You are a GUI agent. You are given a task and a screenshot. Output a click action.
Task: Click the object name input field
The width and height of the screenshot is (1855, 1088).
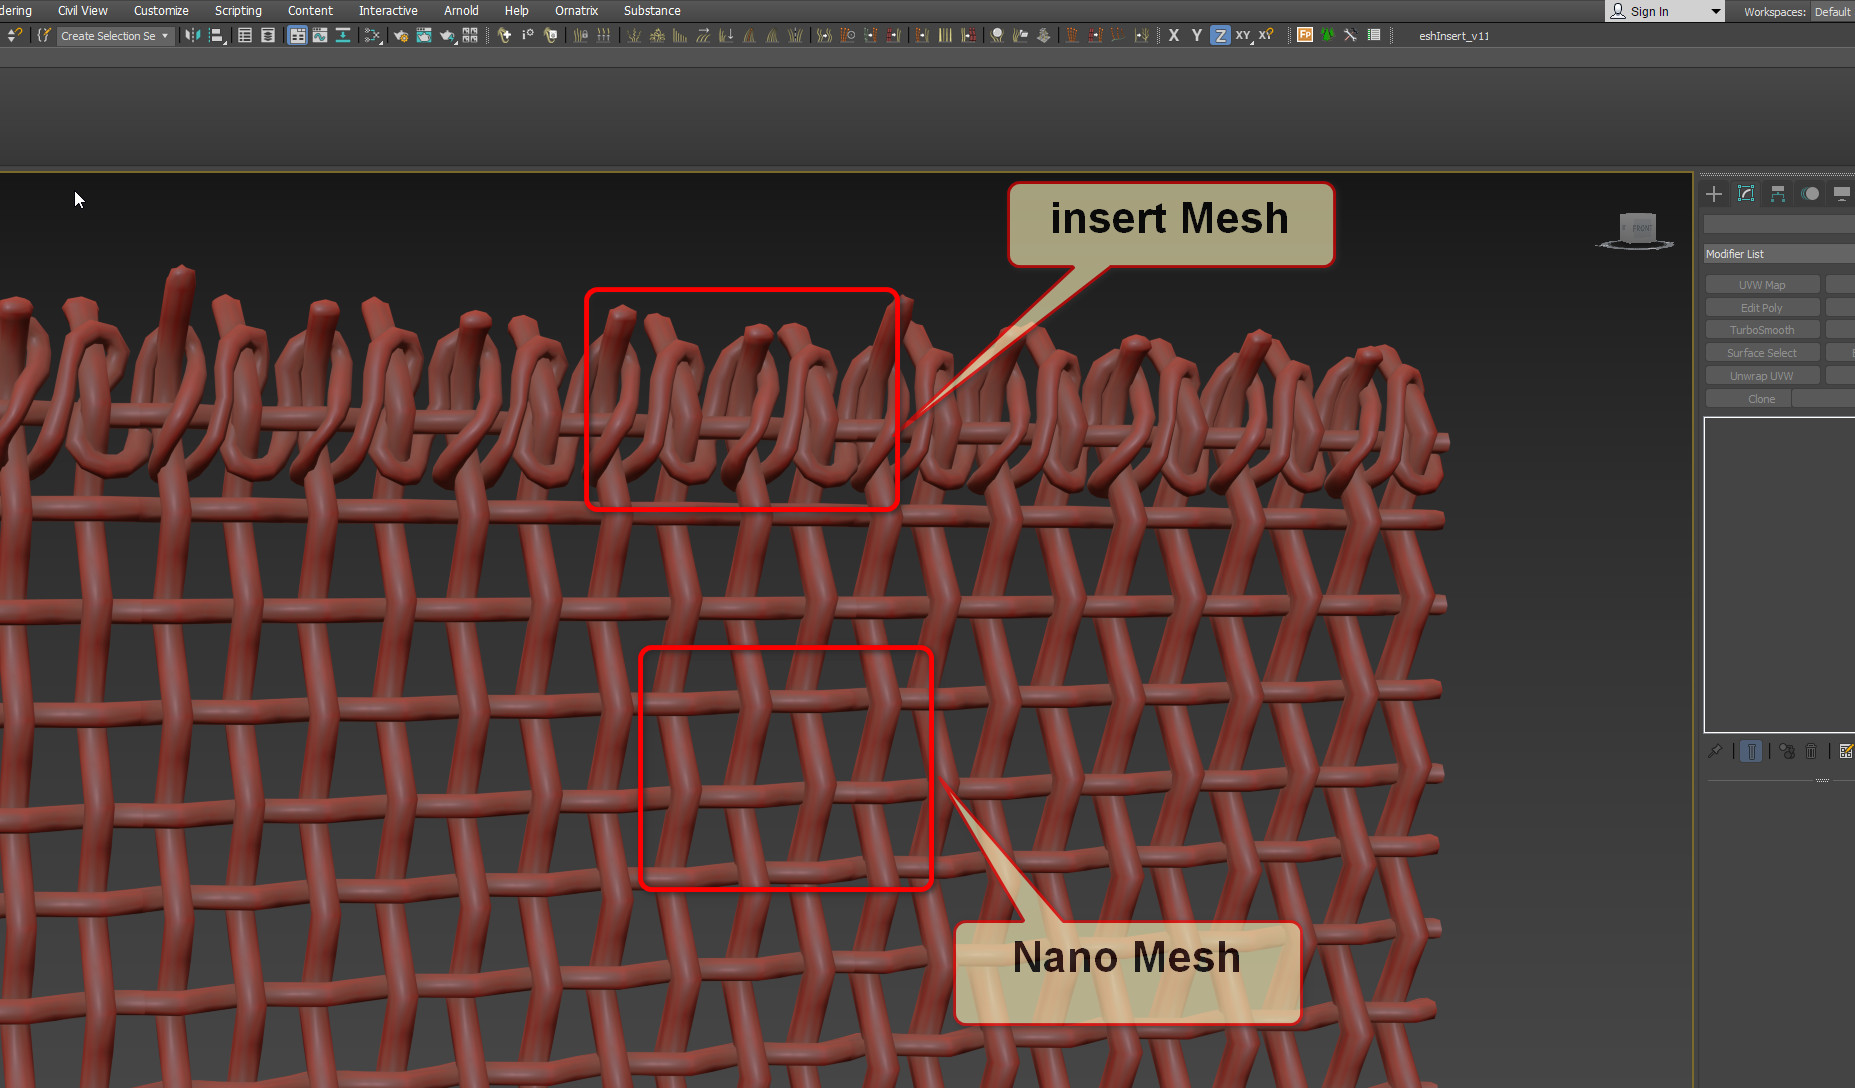(1779, 224)
